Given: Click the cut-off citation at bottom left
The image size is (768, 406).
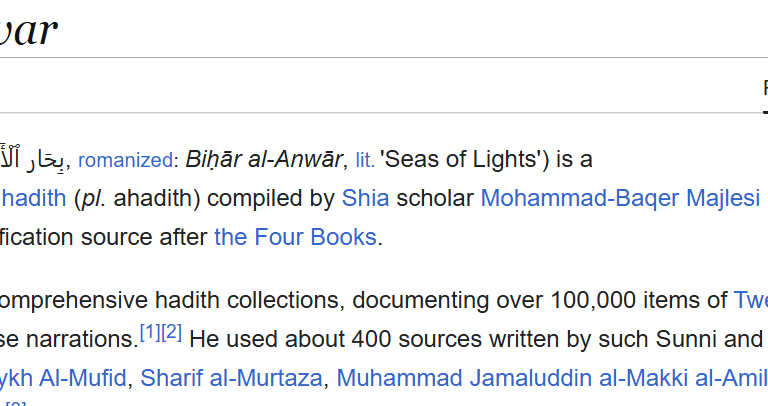Looking at the screenshot, I should point(15,404).
